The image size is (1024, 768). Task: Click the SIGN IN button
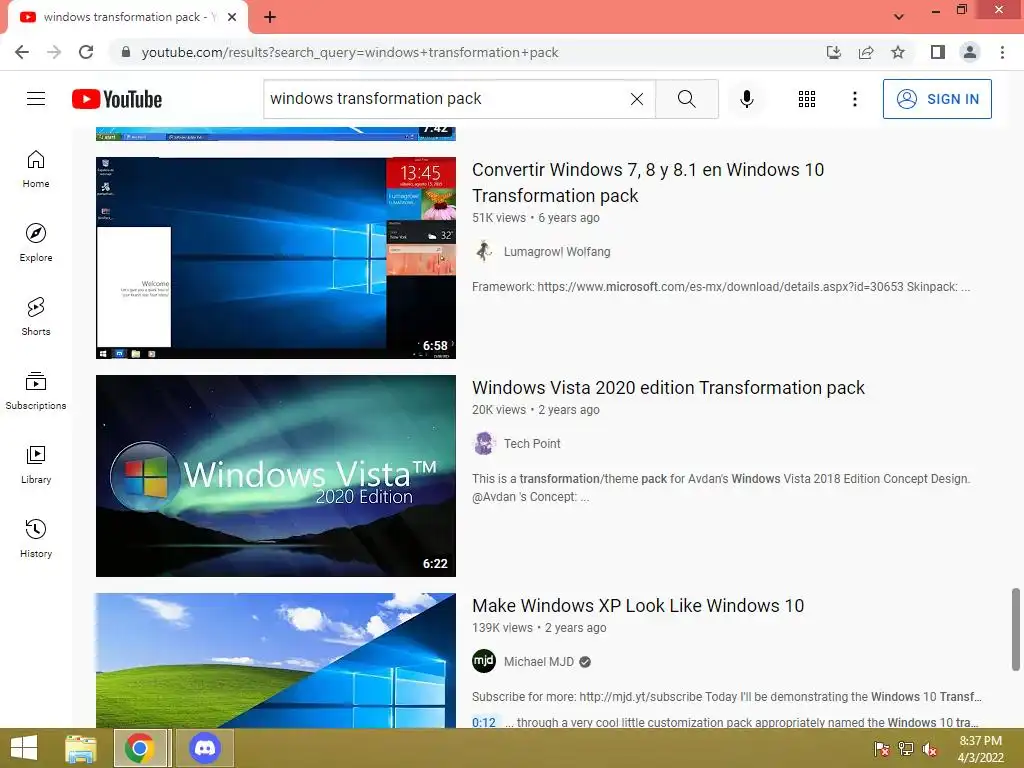[937, 99]
